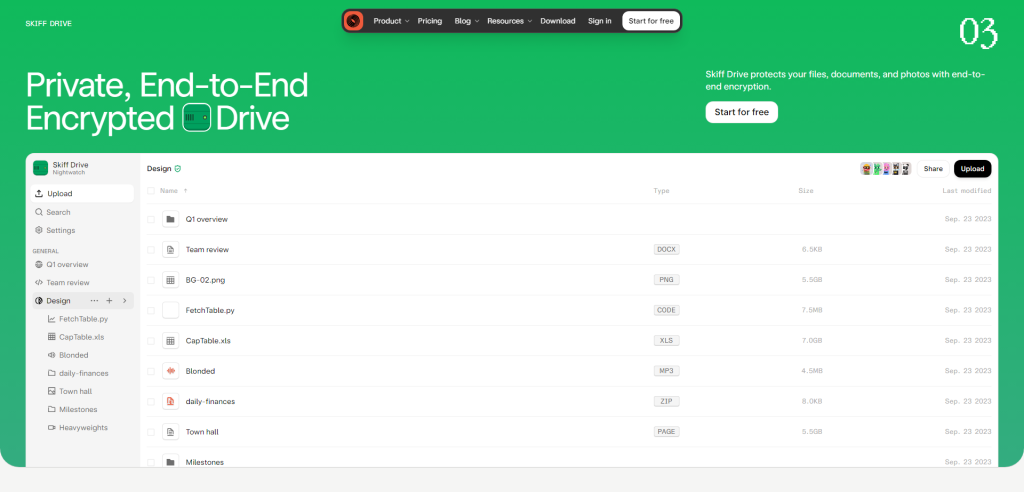Tick the checkbox for Team review
This screenshot has height=492, width=1024.
click(x=151, y=249)
